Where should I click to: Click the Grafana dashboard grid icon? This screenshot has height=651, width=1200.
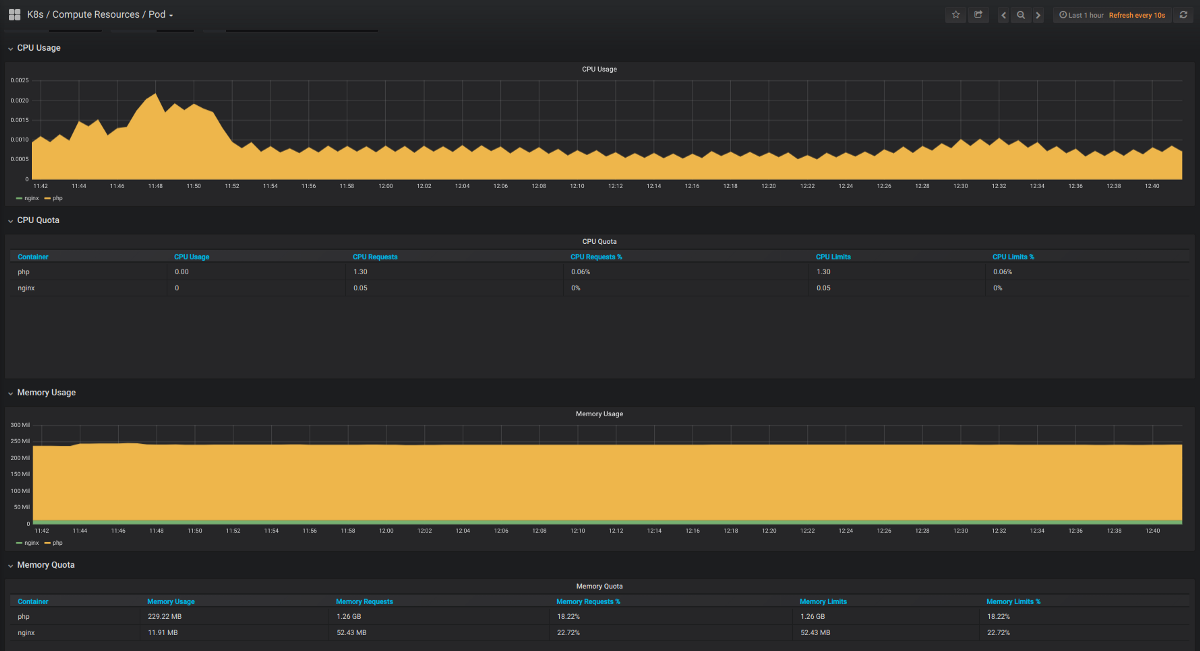15,15
